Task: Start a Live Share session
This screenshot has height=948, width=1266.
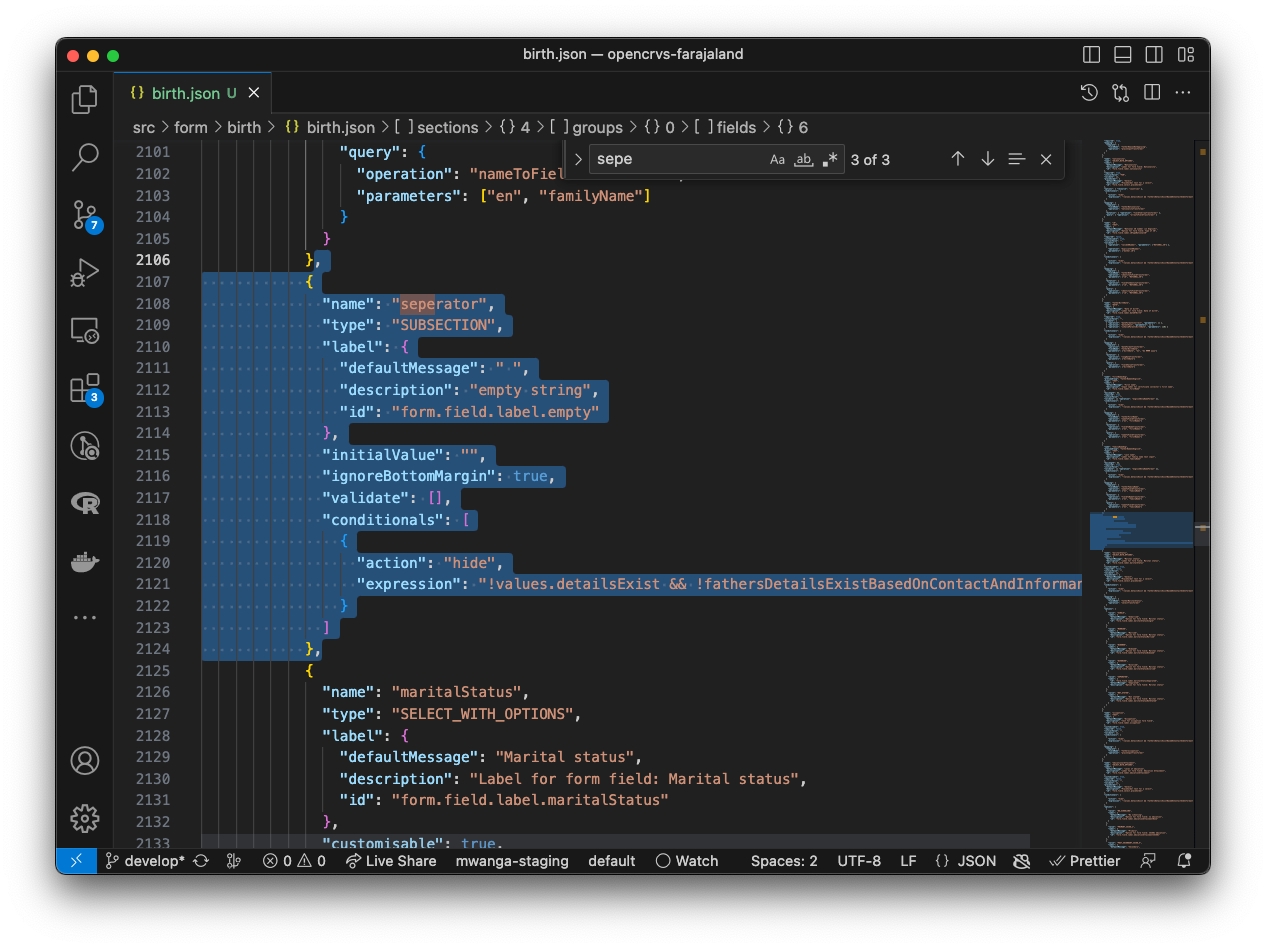Action: [391, 861]
